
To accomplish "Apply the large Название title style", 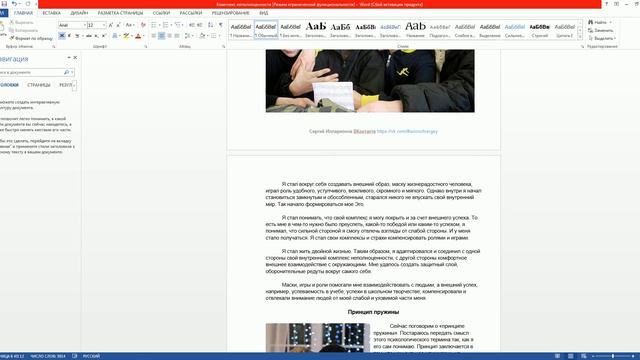I will pos(415,29).
